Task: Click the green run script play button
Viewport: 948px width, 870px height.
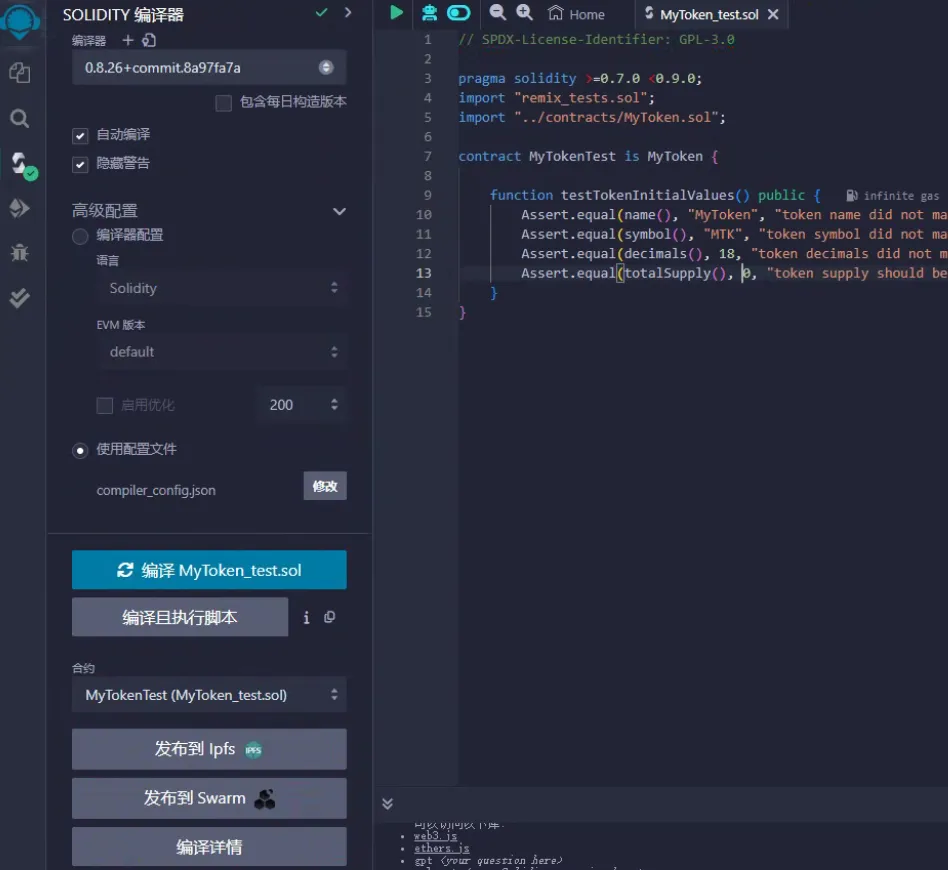Action: (397, 13)
